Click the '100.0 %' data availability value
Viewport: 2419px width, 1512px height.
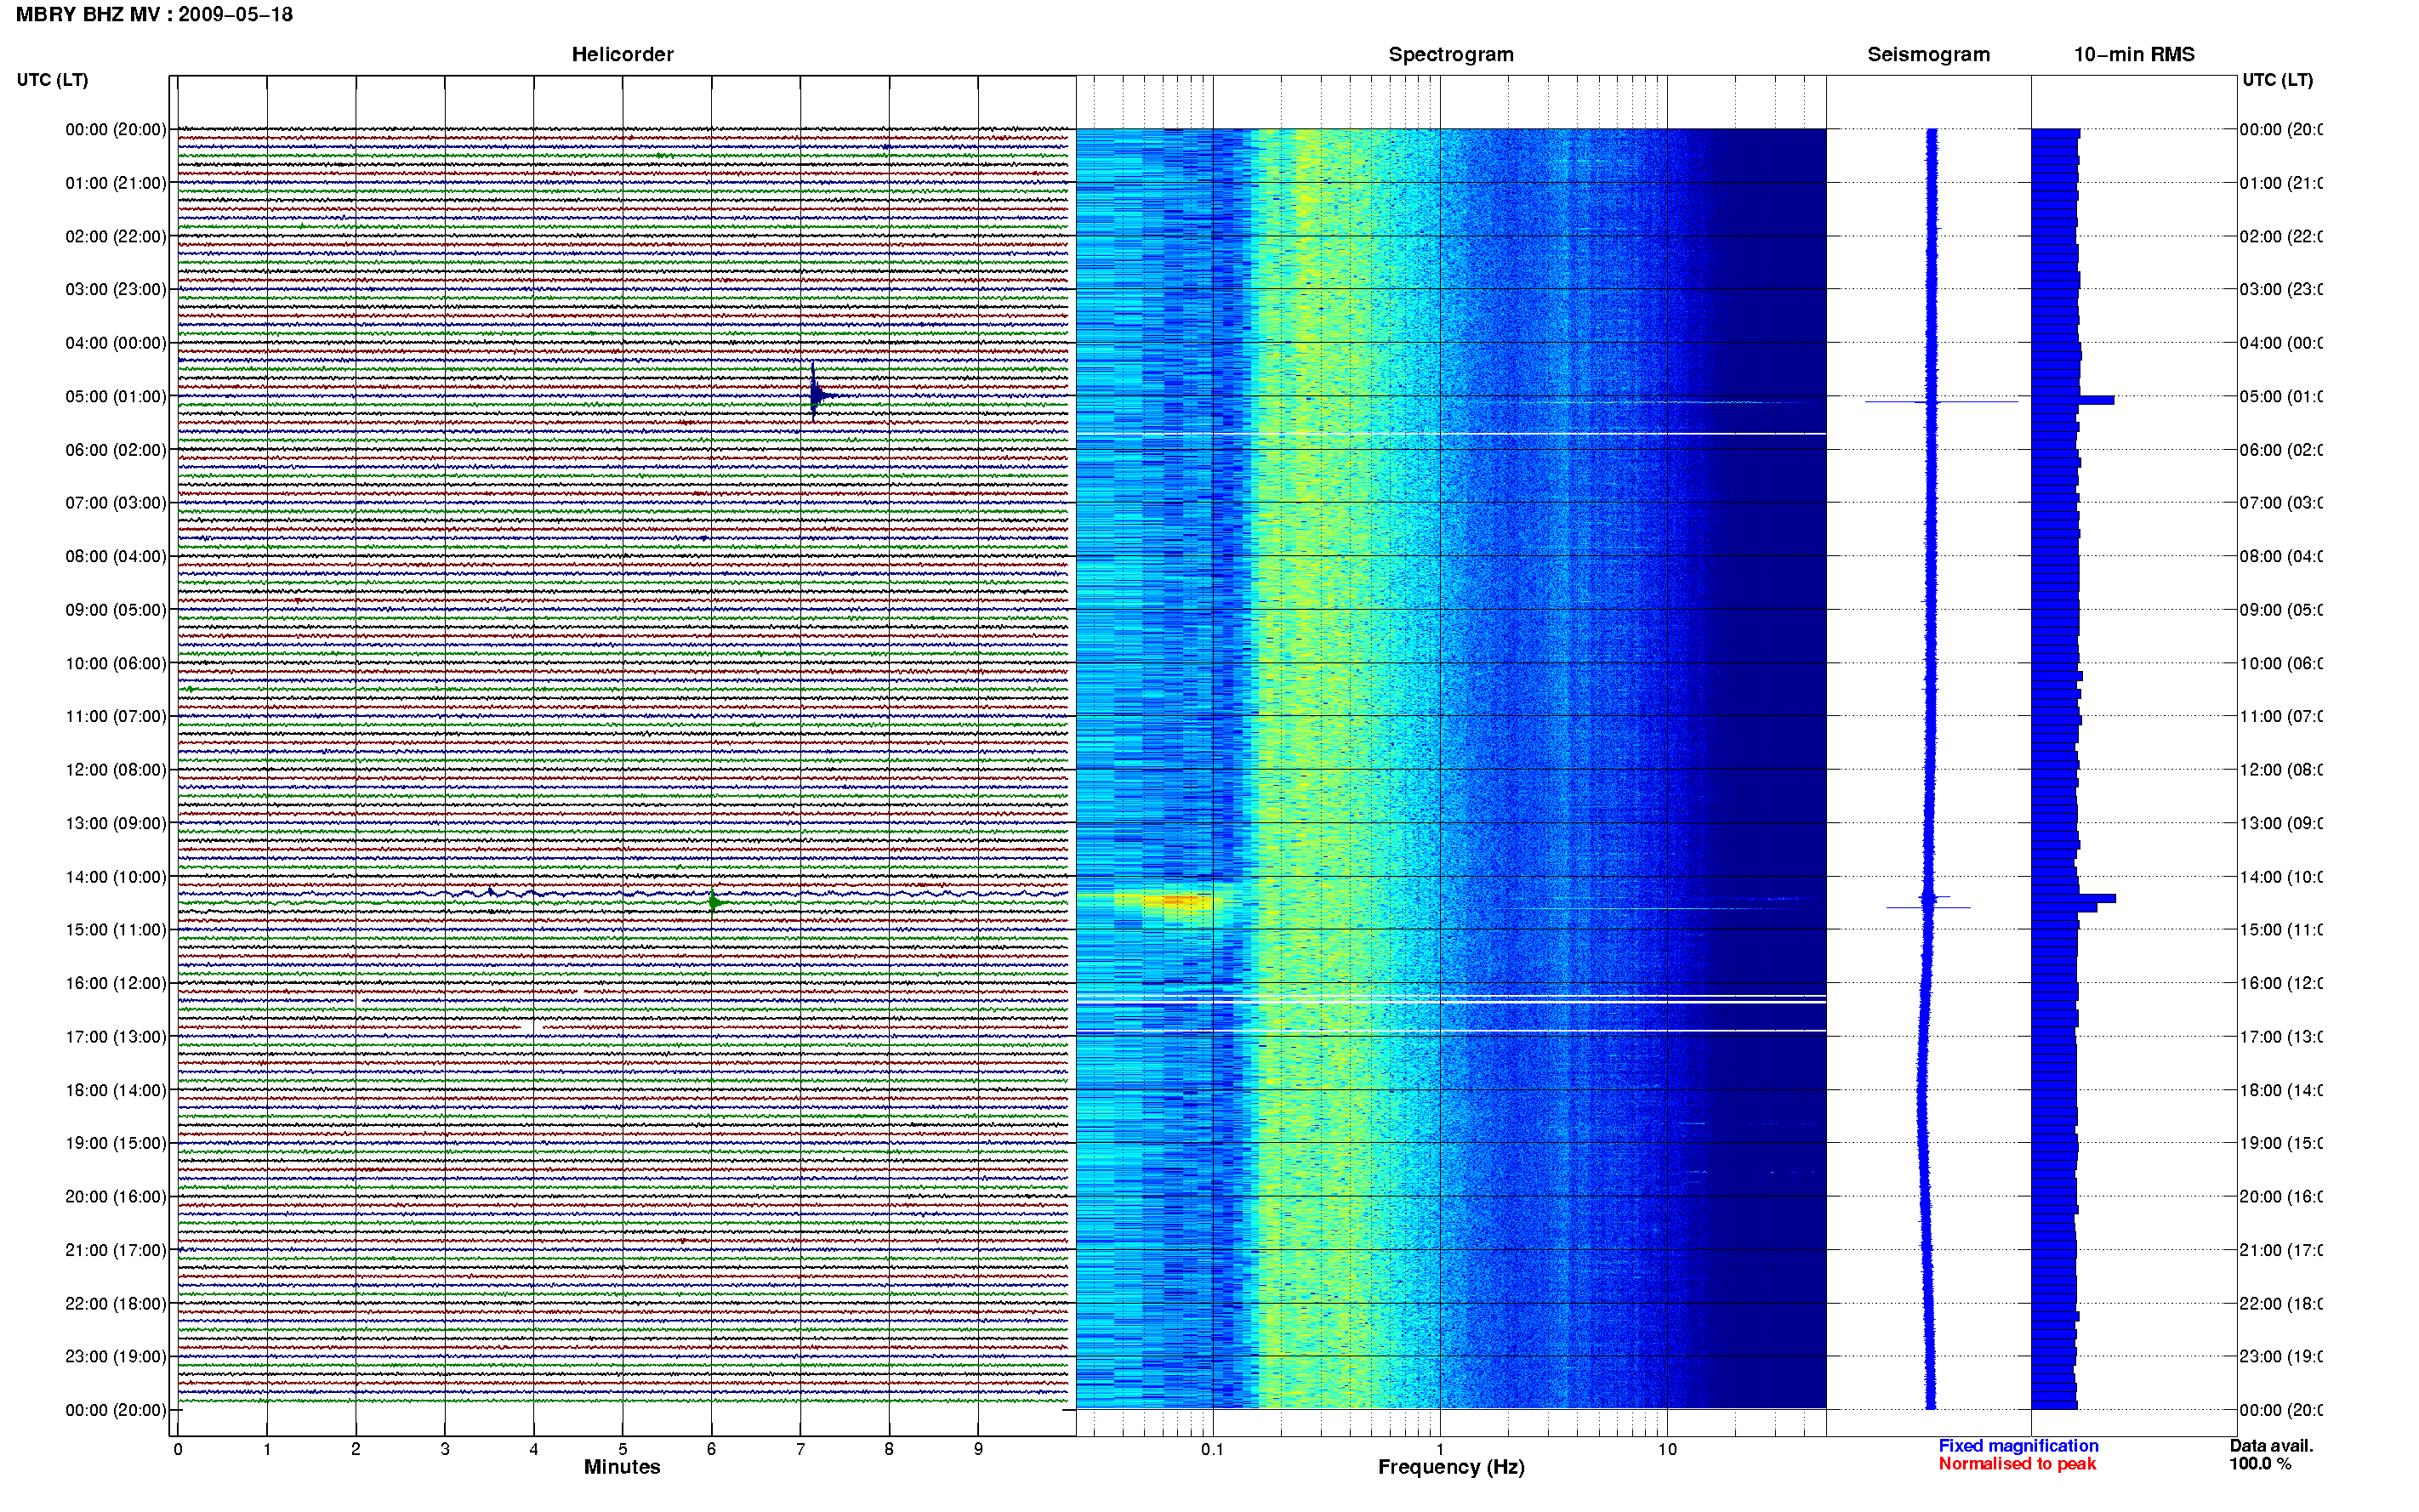2260,1464
